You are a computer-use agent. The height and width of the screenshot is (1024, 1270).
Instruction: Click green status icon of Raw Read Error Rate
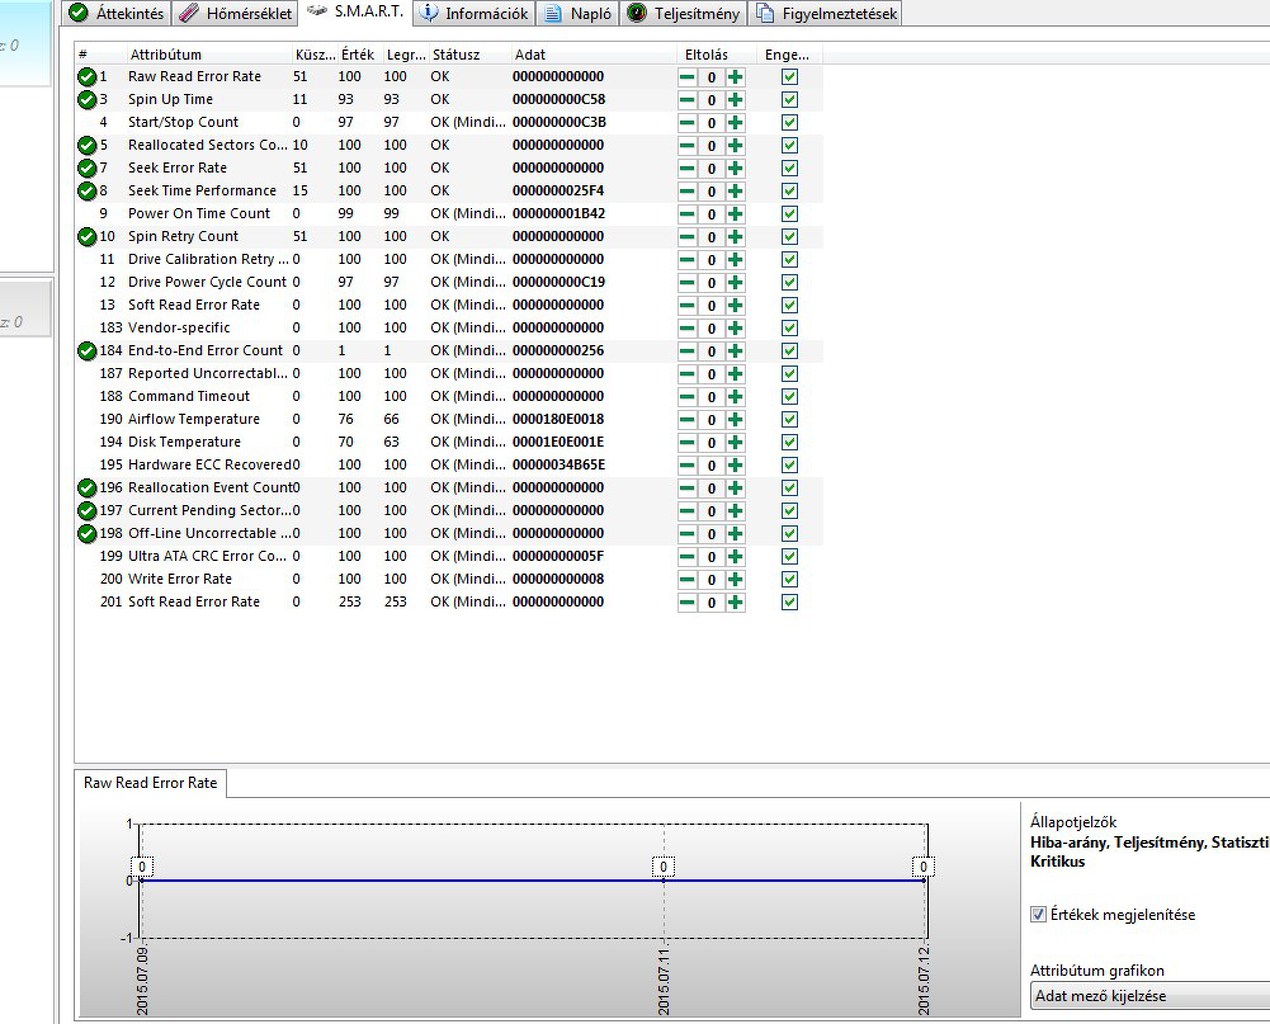pyautogui.click(x=87, y=77)
